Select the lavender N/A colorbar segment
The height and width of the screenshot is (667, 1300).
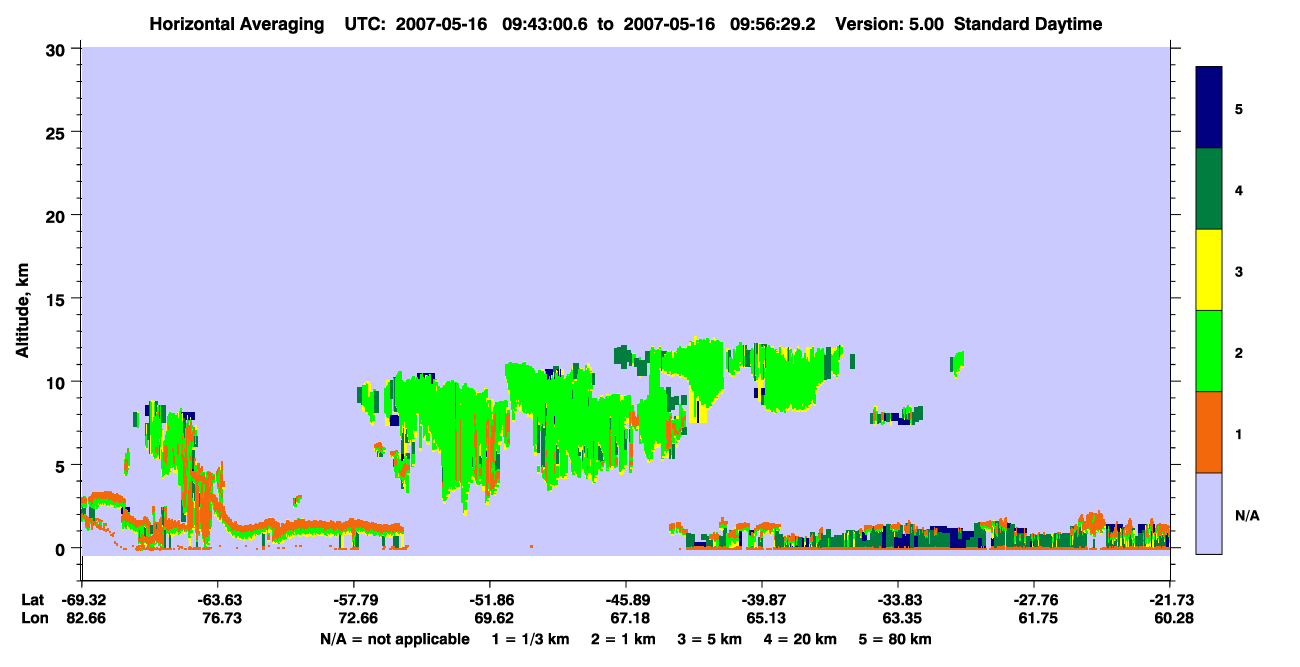pyautogui.click(x=1209, y=513)
